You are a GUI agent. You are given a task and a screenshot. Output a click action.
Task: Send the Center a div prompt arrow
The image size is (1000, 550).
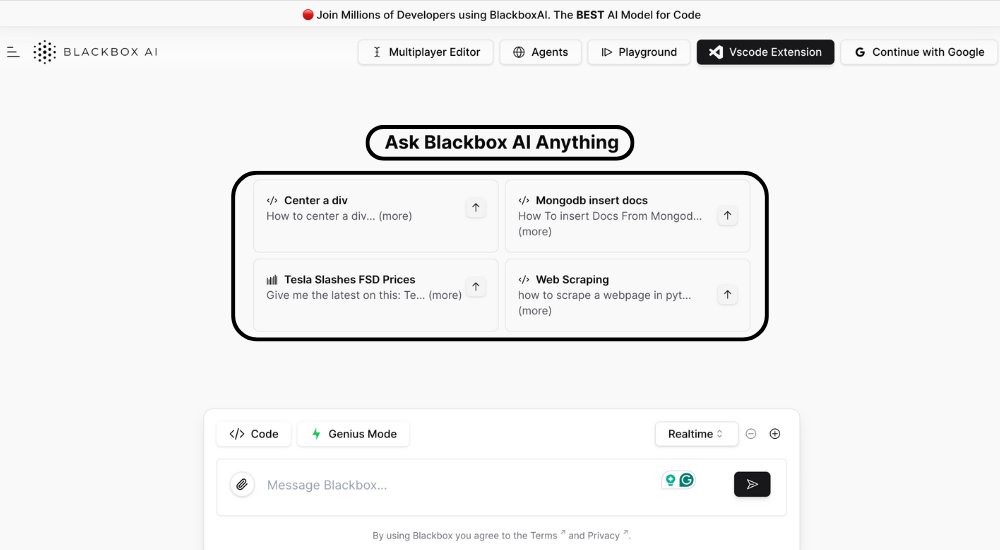(x=476, y=207)
